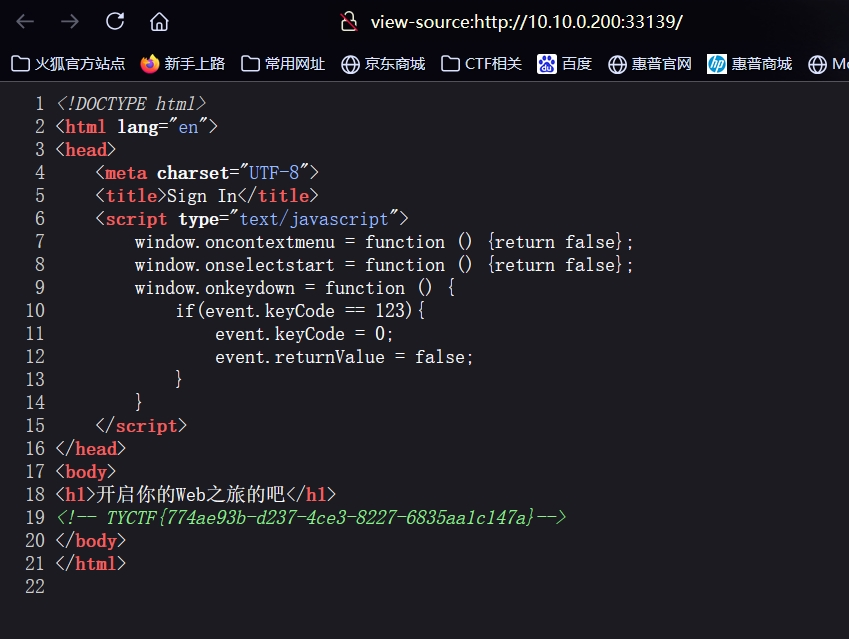Screen dimensions: 849x639
Task: Click the 'Sign In' title text
Action: 202,195
